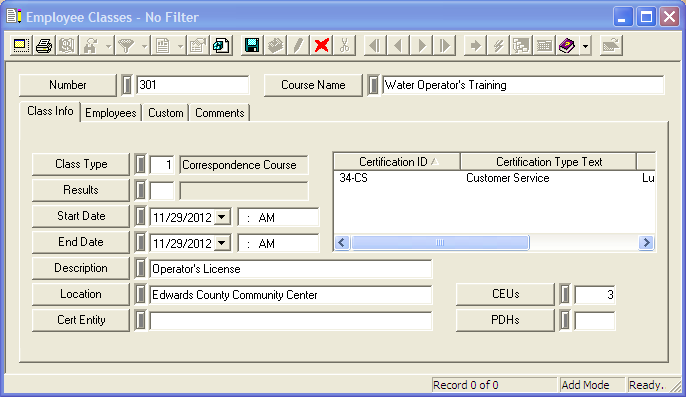This screenshot has width=686, height=397.
Task: Open the filter funnel's dropdown arrow
Action: pos(144,46)
